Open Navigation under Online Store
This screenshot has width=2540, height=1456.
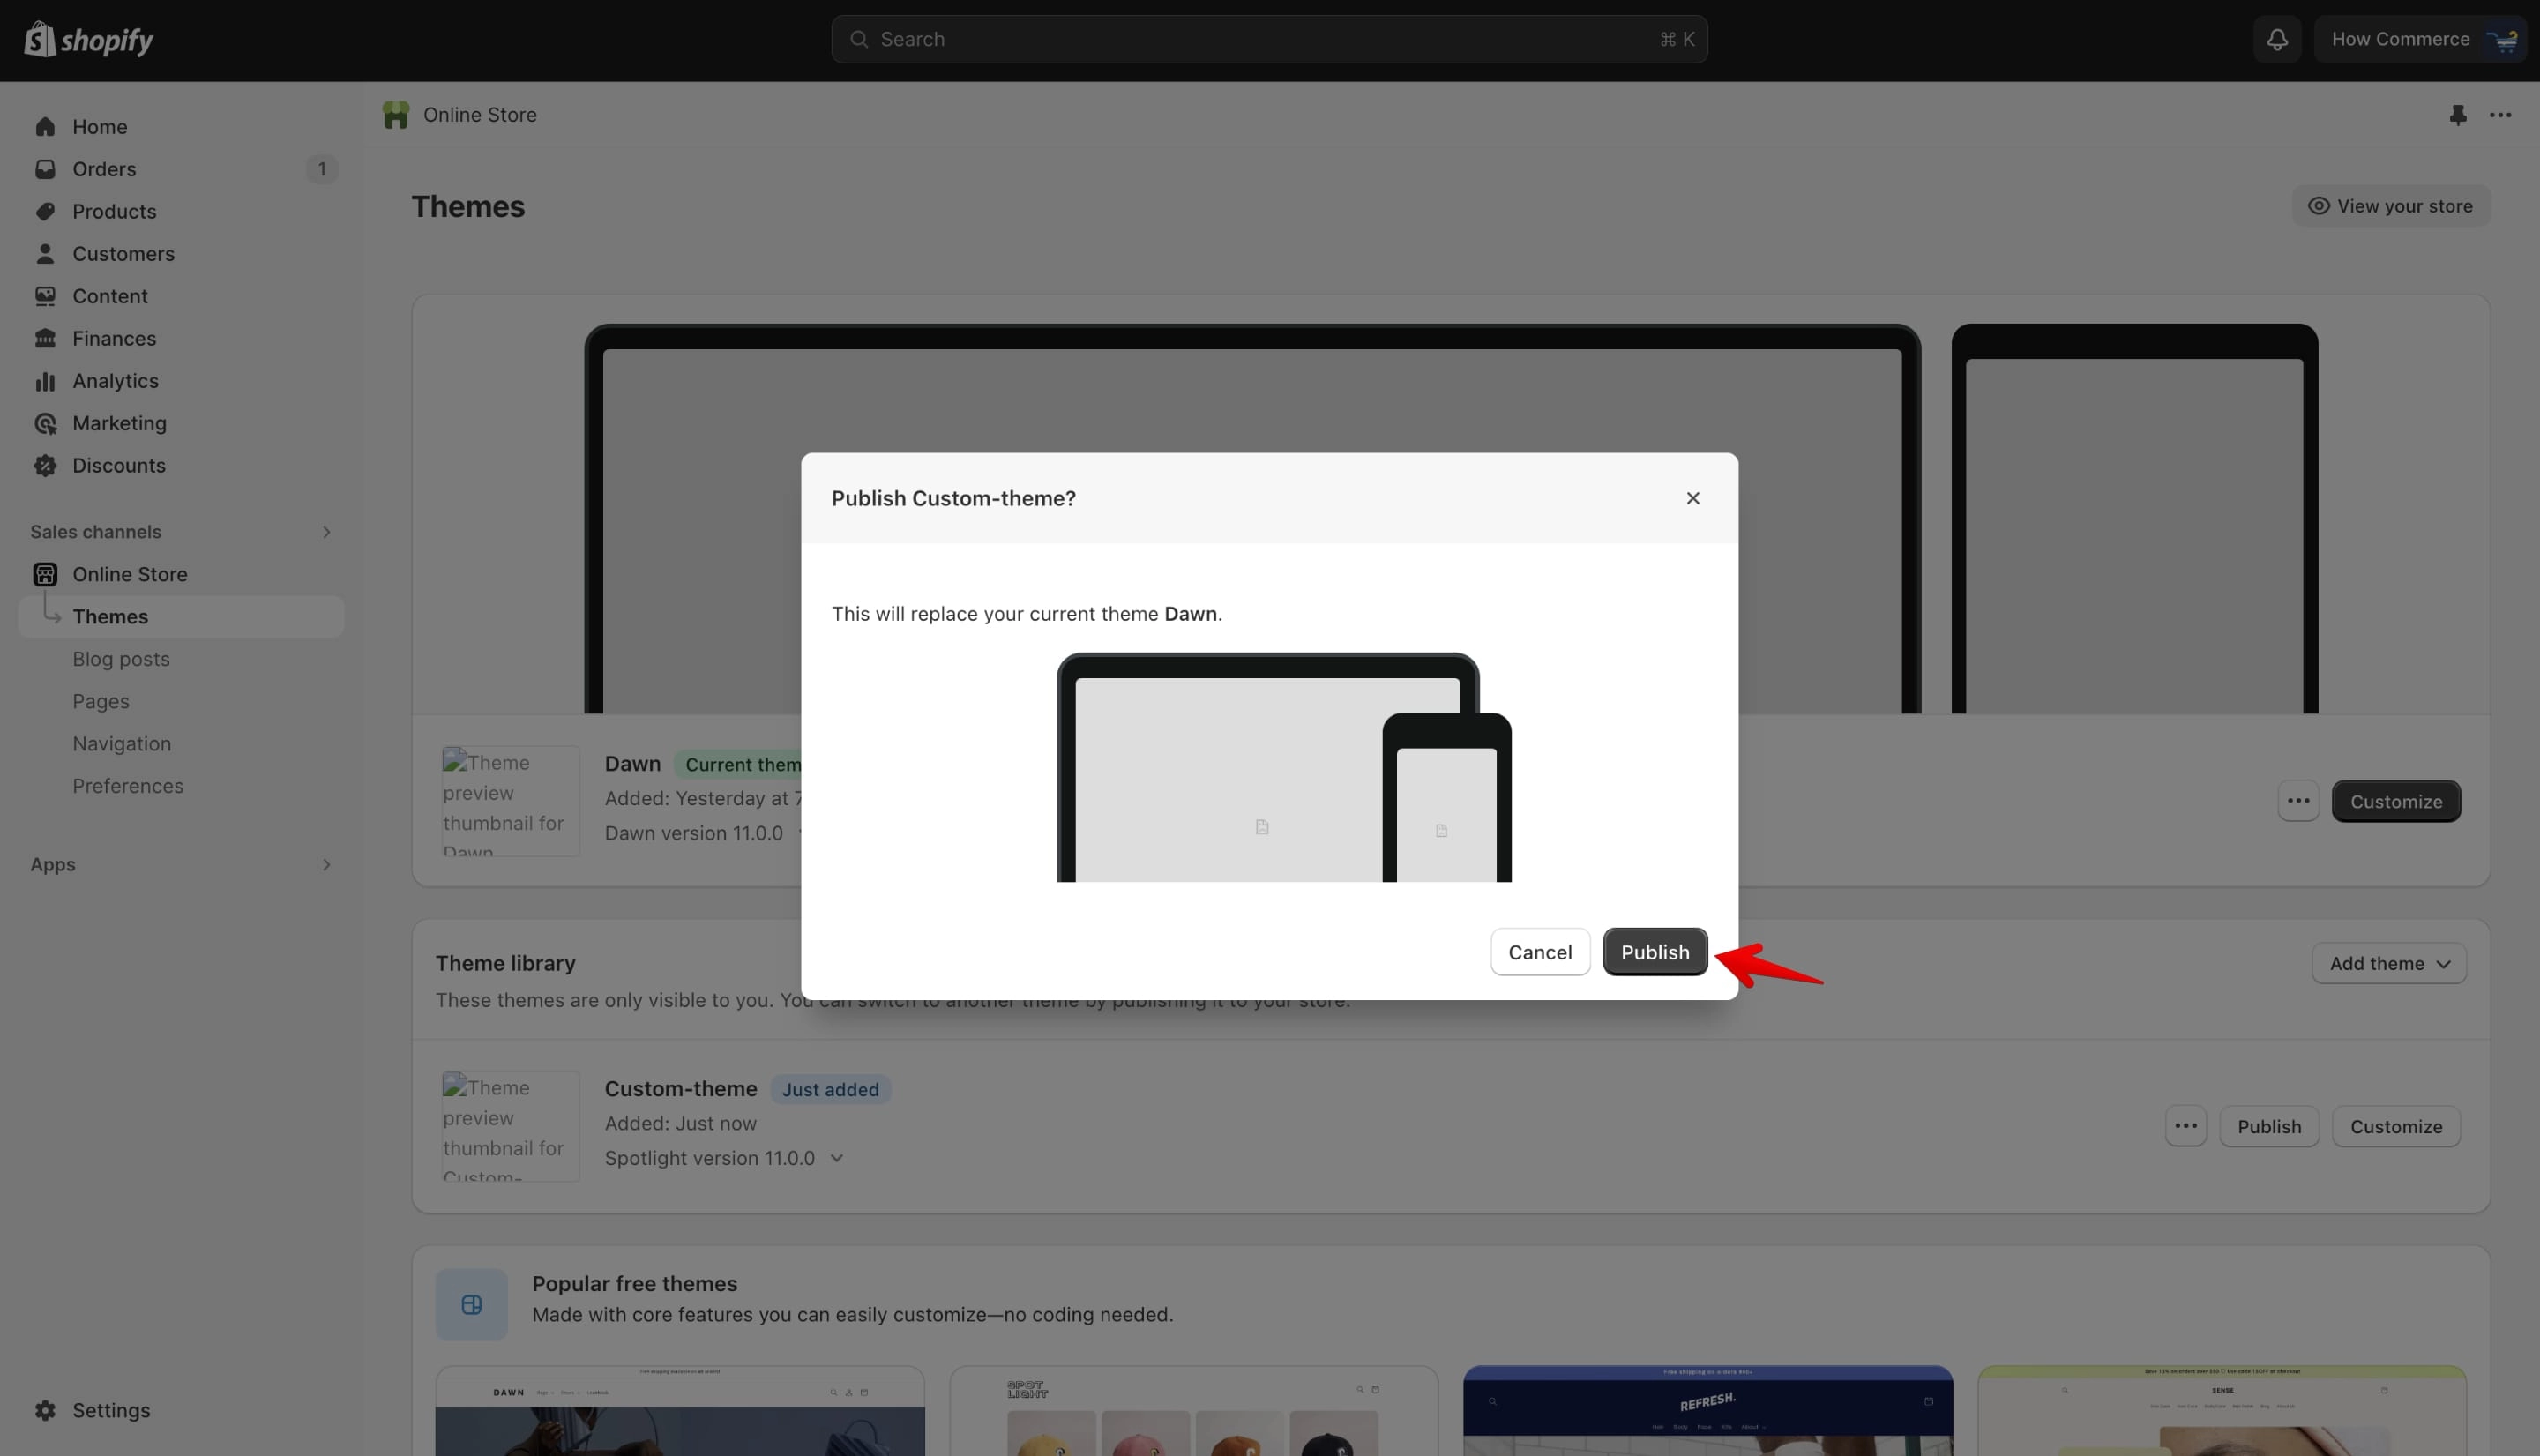[181, 744]
